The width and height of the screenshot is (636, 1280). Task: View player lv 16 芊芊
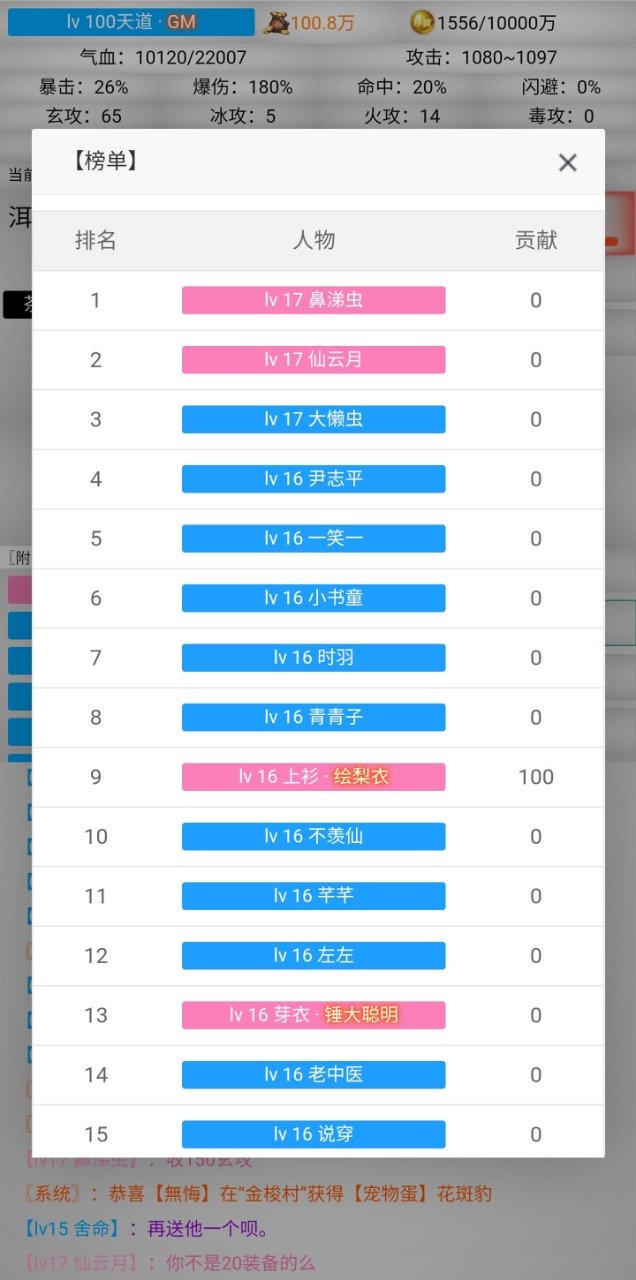pyautogui.click(x=313, y=896)
